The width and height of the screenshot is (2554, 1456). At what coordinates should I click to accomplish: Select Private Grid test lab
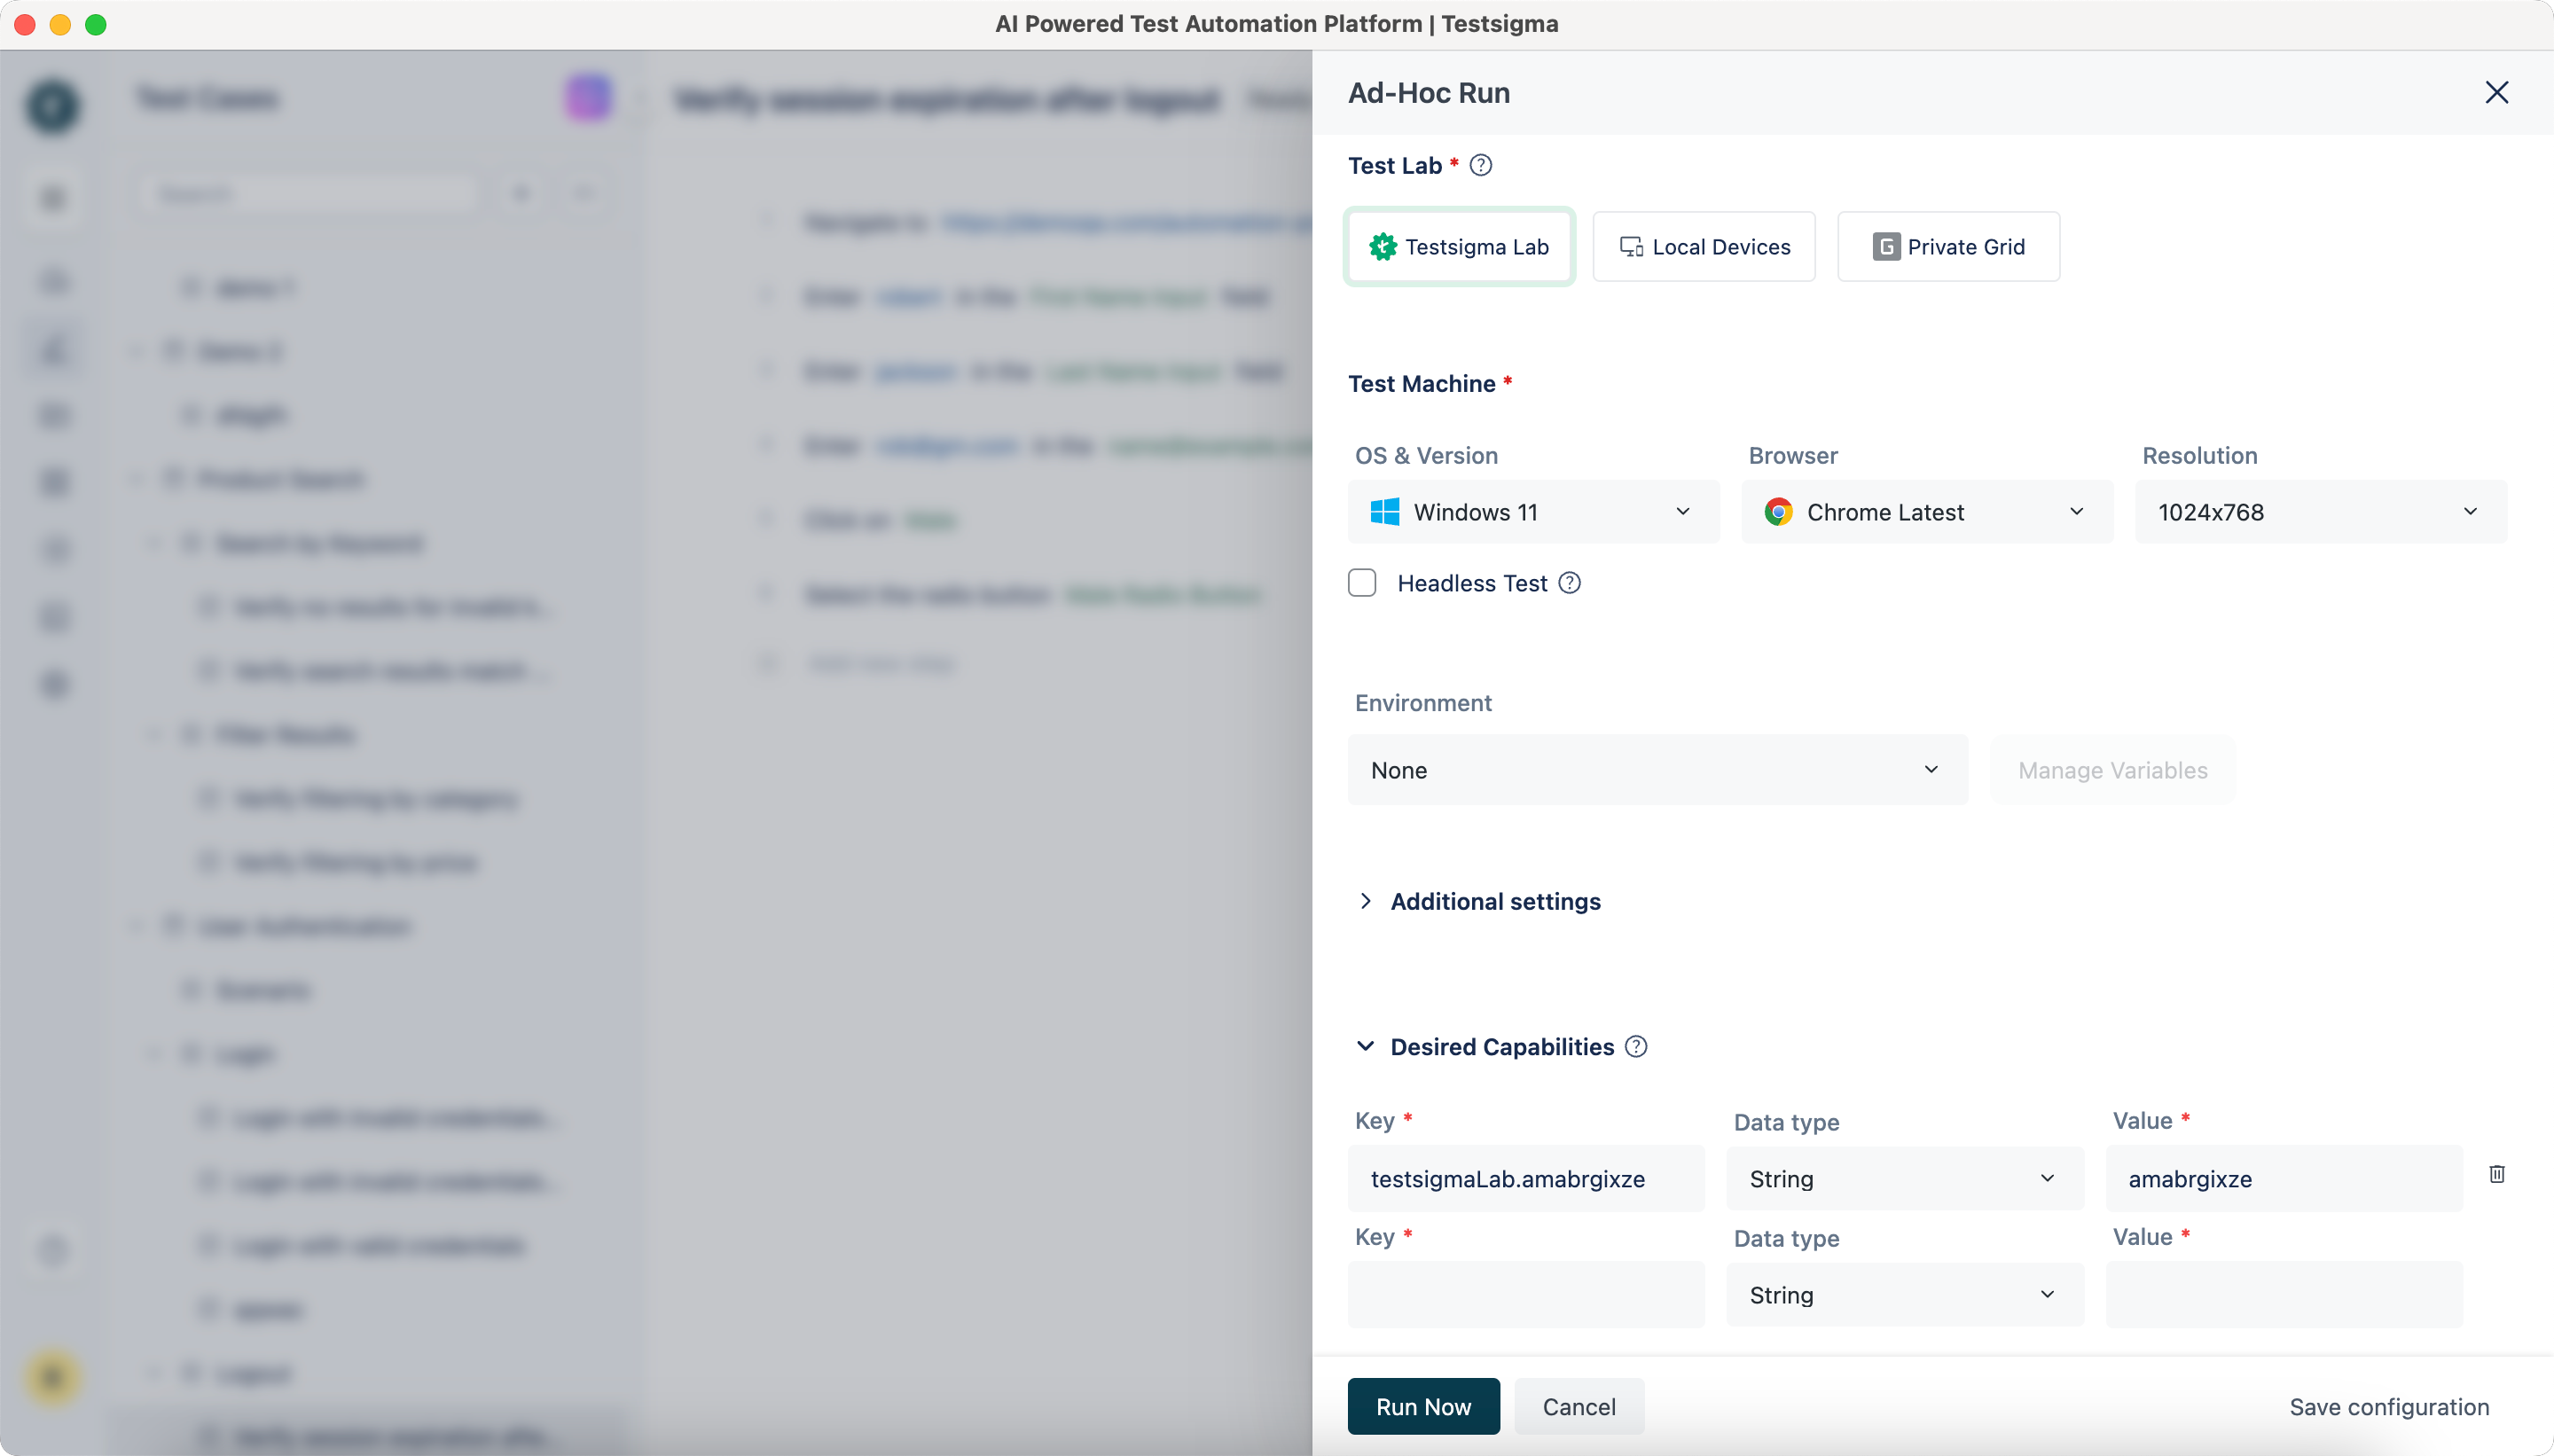(x=1948, y=246)
